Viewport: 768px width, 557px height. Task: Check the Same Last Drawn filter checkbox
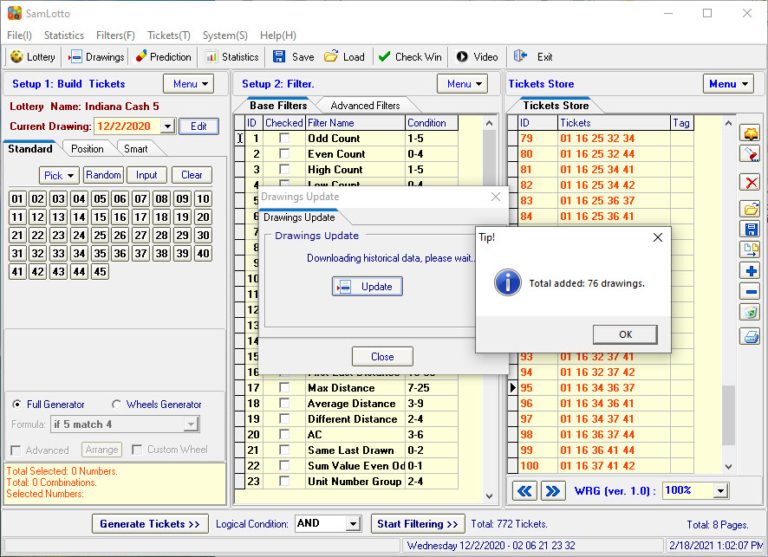tap(284, 450)
